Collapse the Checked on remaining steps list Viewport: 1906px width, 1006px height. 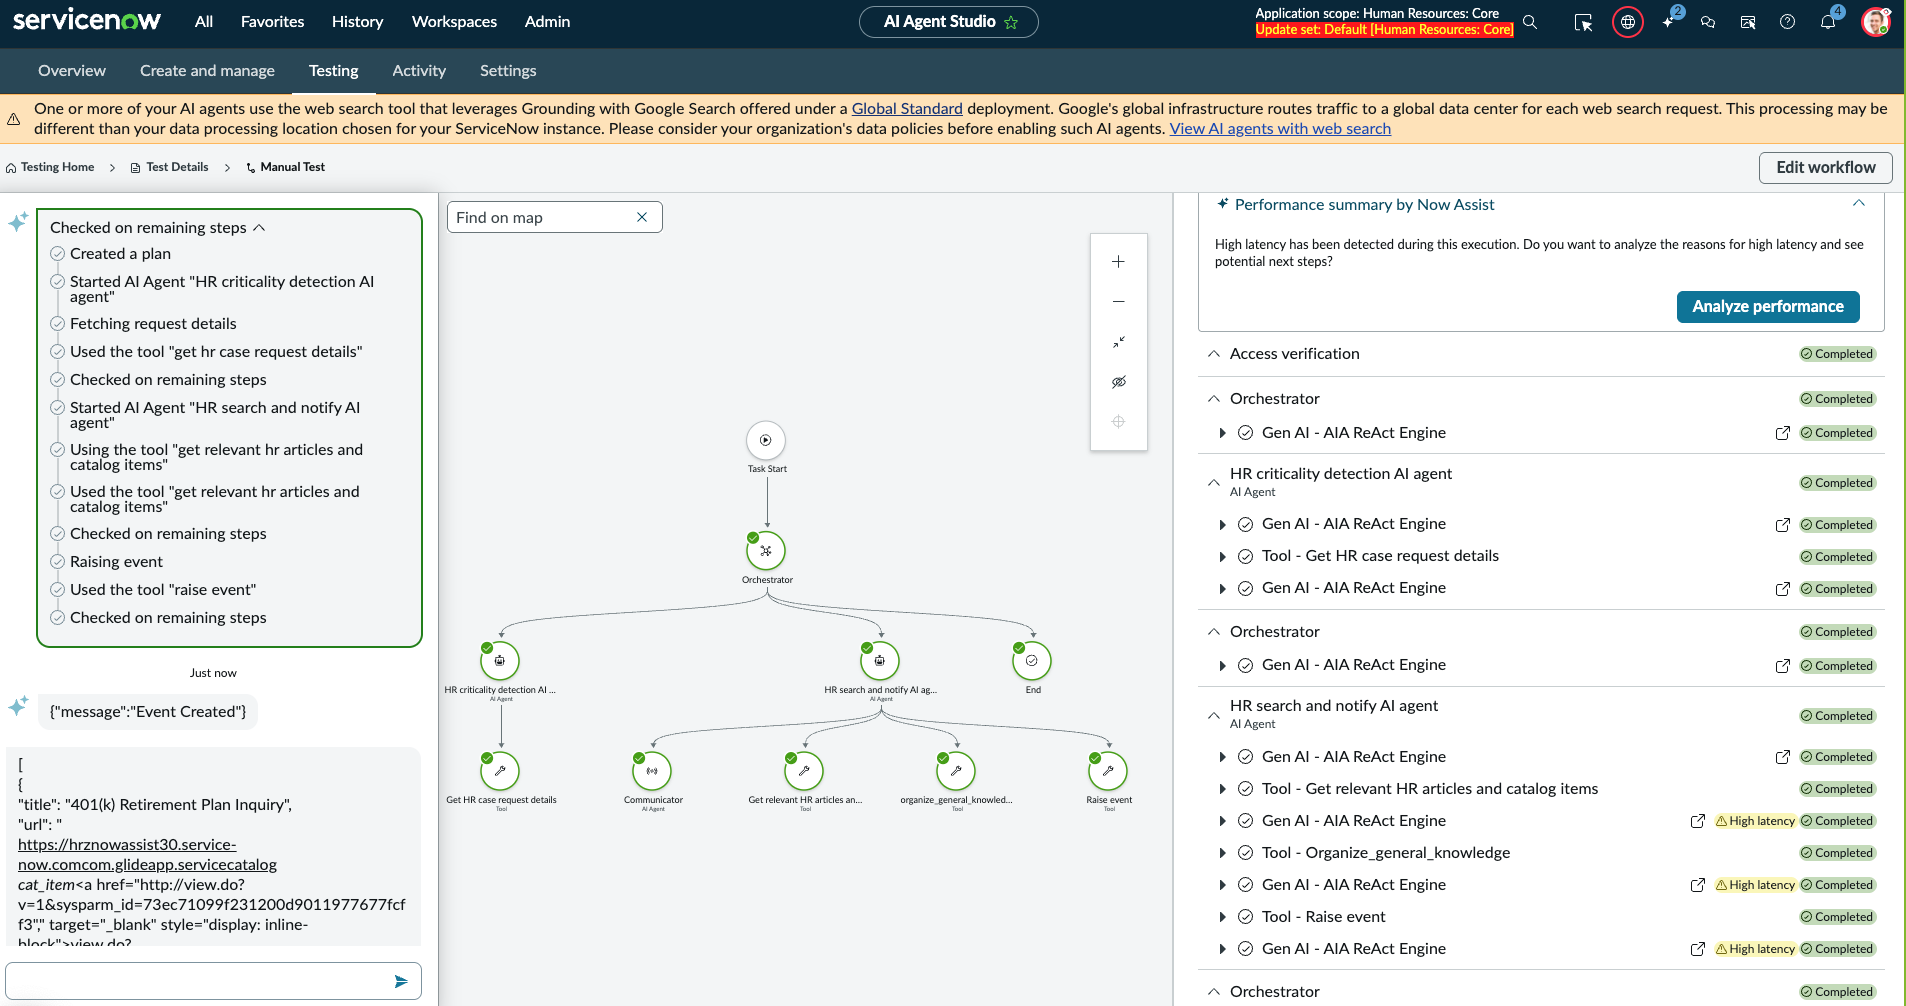[259, 228]
